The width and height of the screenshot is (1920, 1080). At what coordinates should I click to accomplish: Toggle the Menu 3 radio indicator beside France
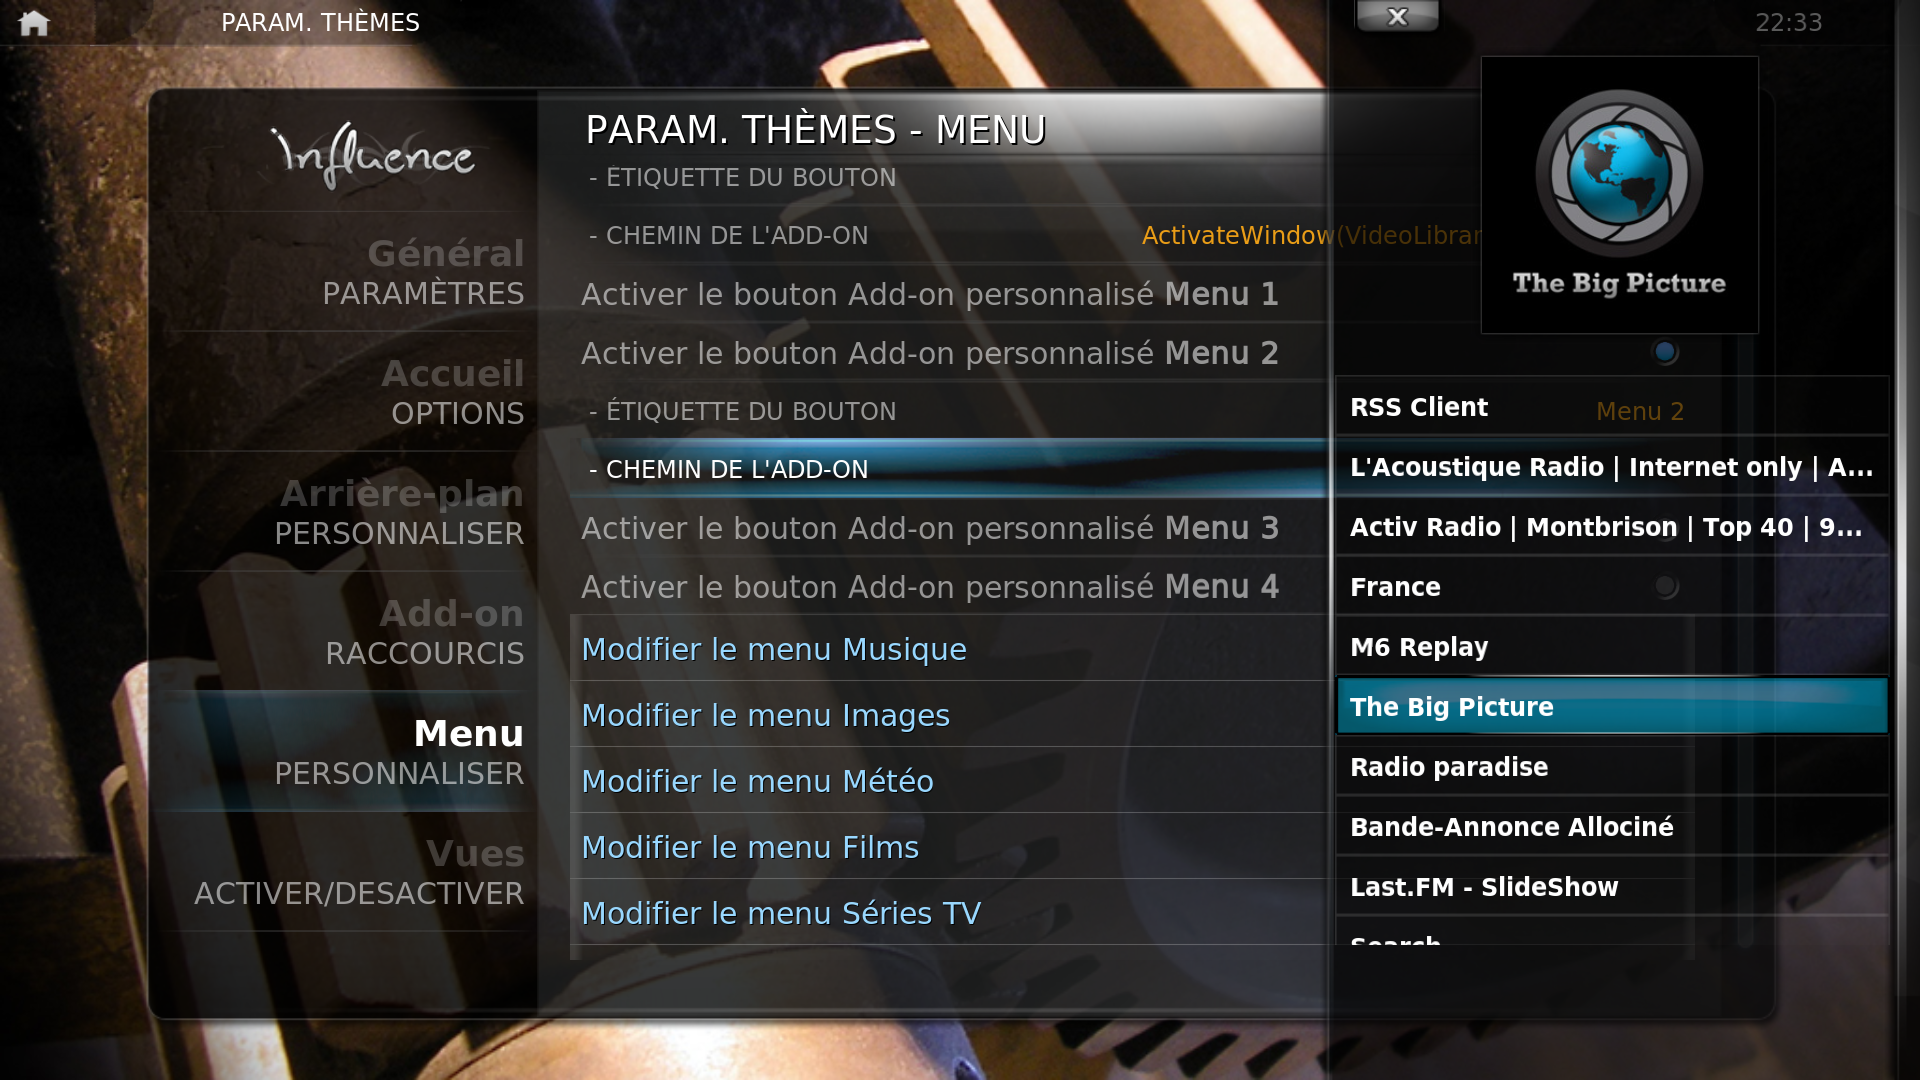pyautogui.click(x=1665, y=586)
